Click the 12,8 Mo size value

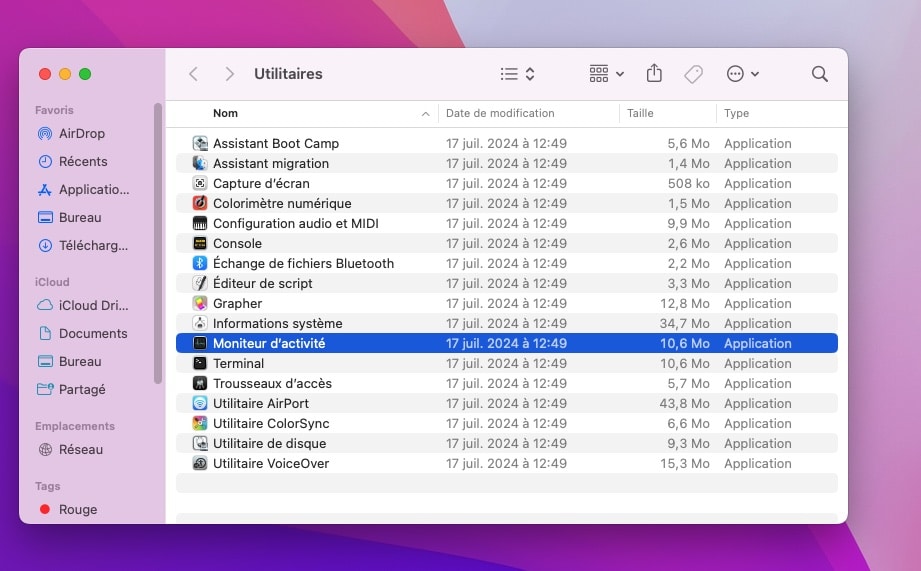pos(685,303)
